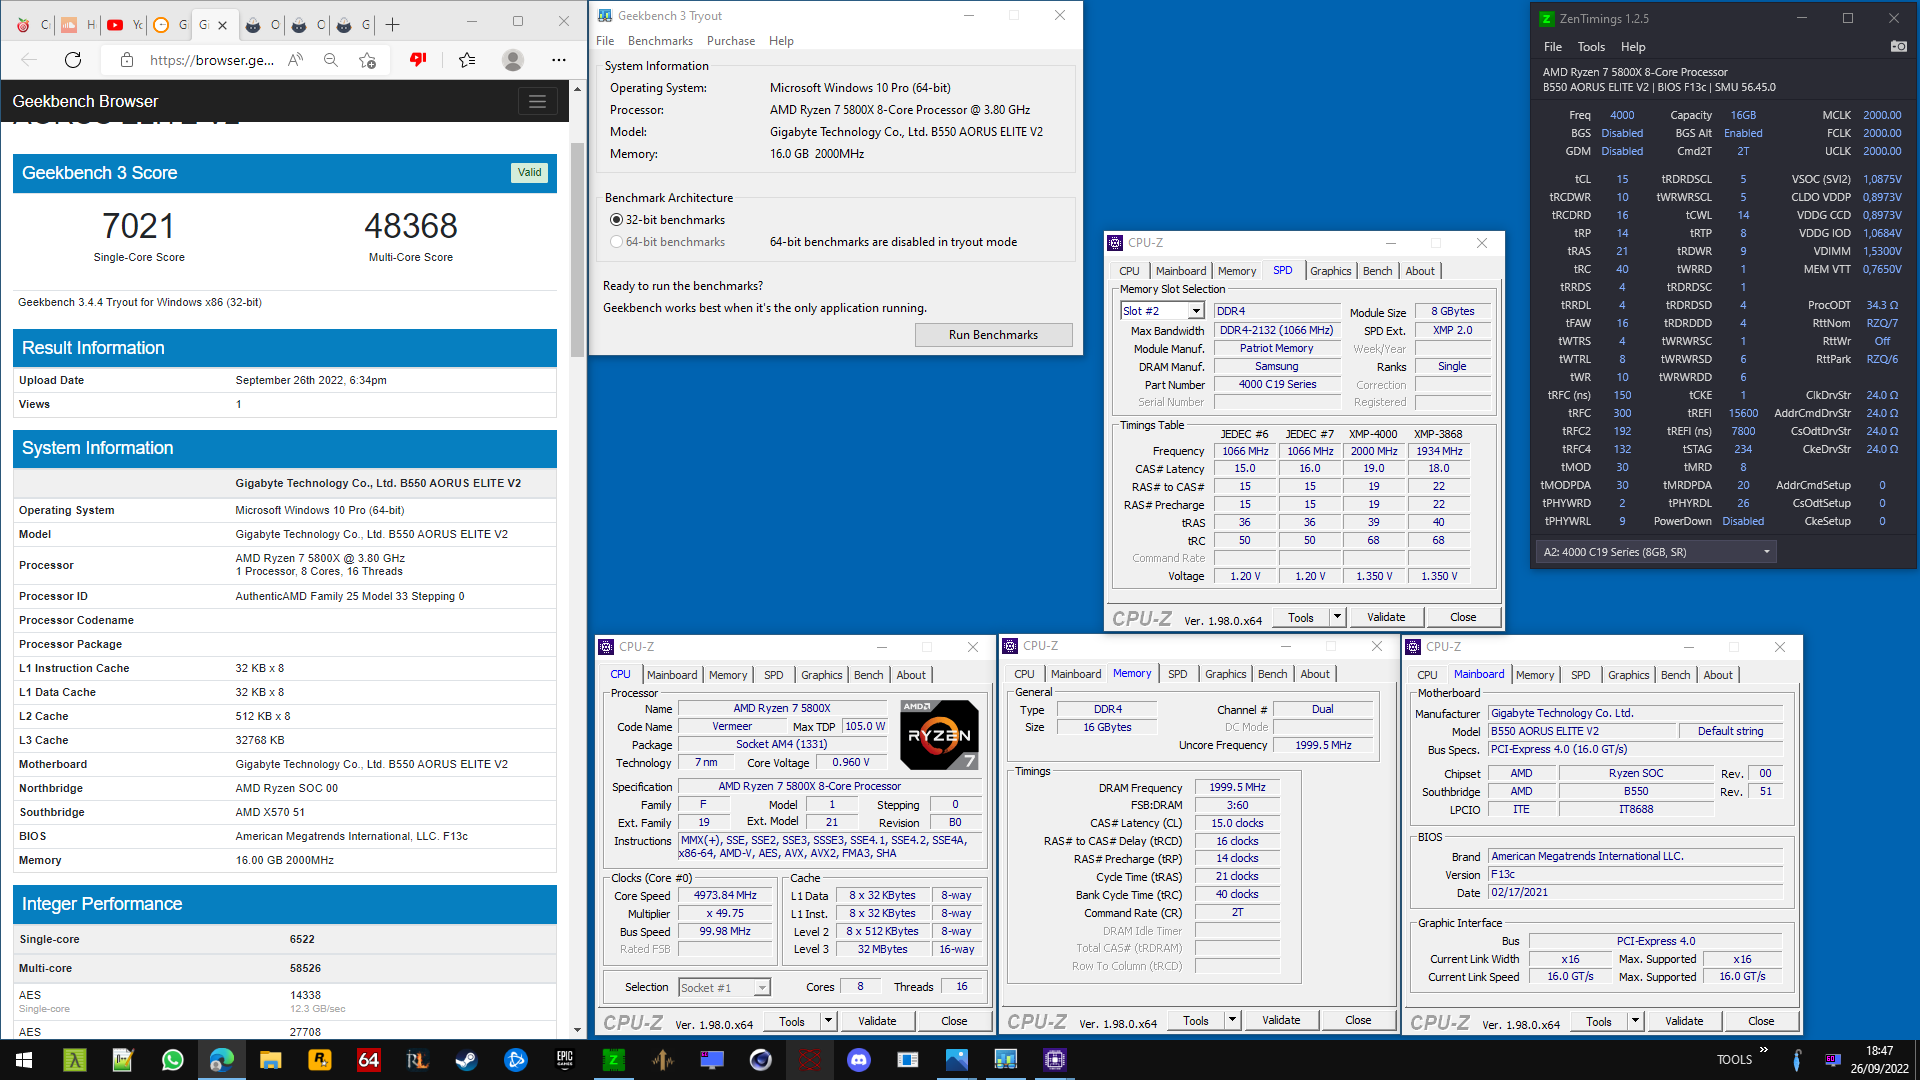Expand ZenTimings module selector A2 4000 C19
Screen dimensions: 1920x1080
[x=1655, y=552]
